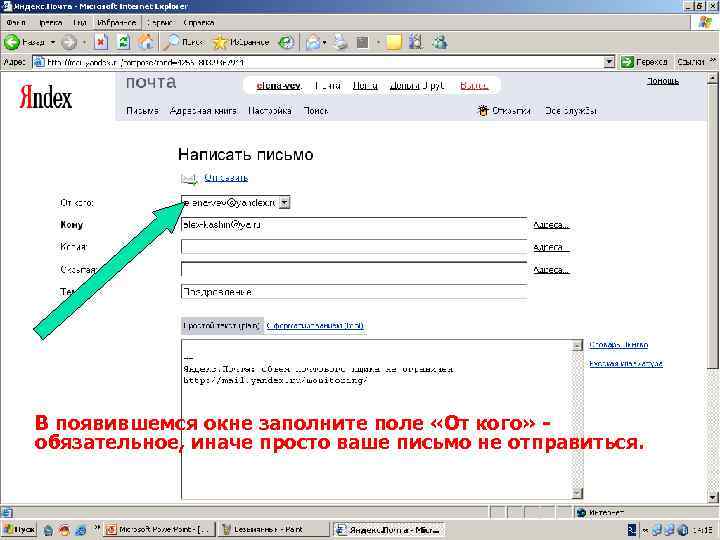Open the Справка menu

(198, 22)
